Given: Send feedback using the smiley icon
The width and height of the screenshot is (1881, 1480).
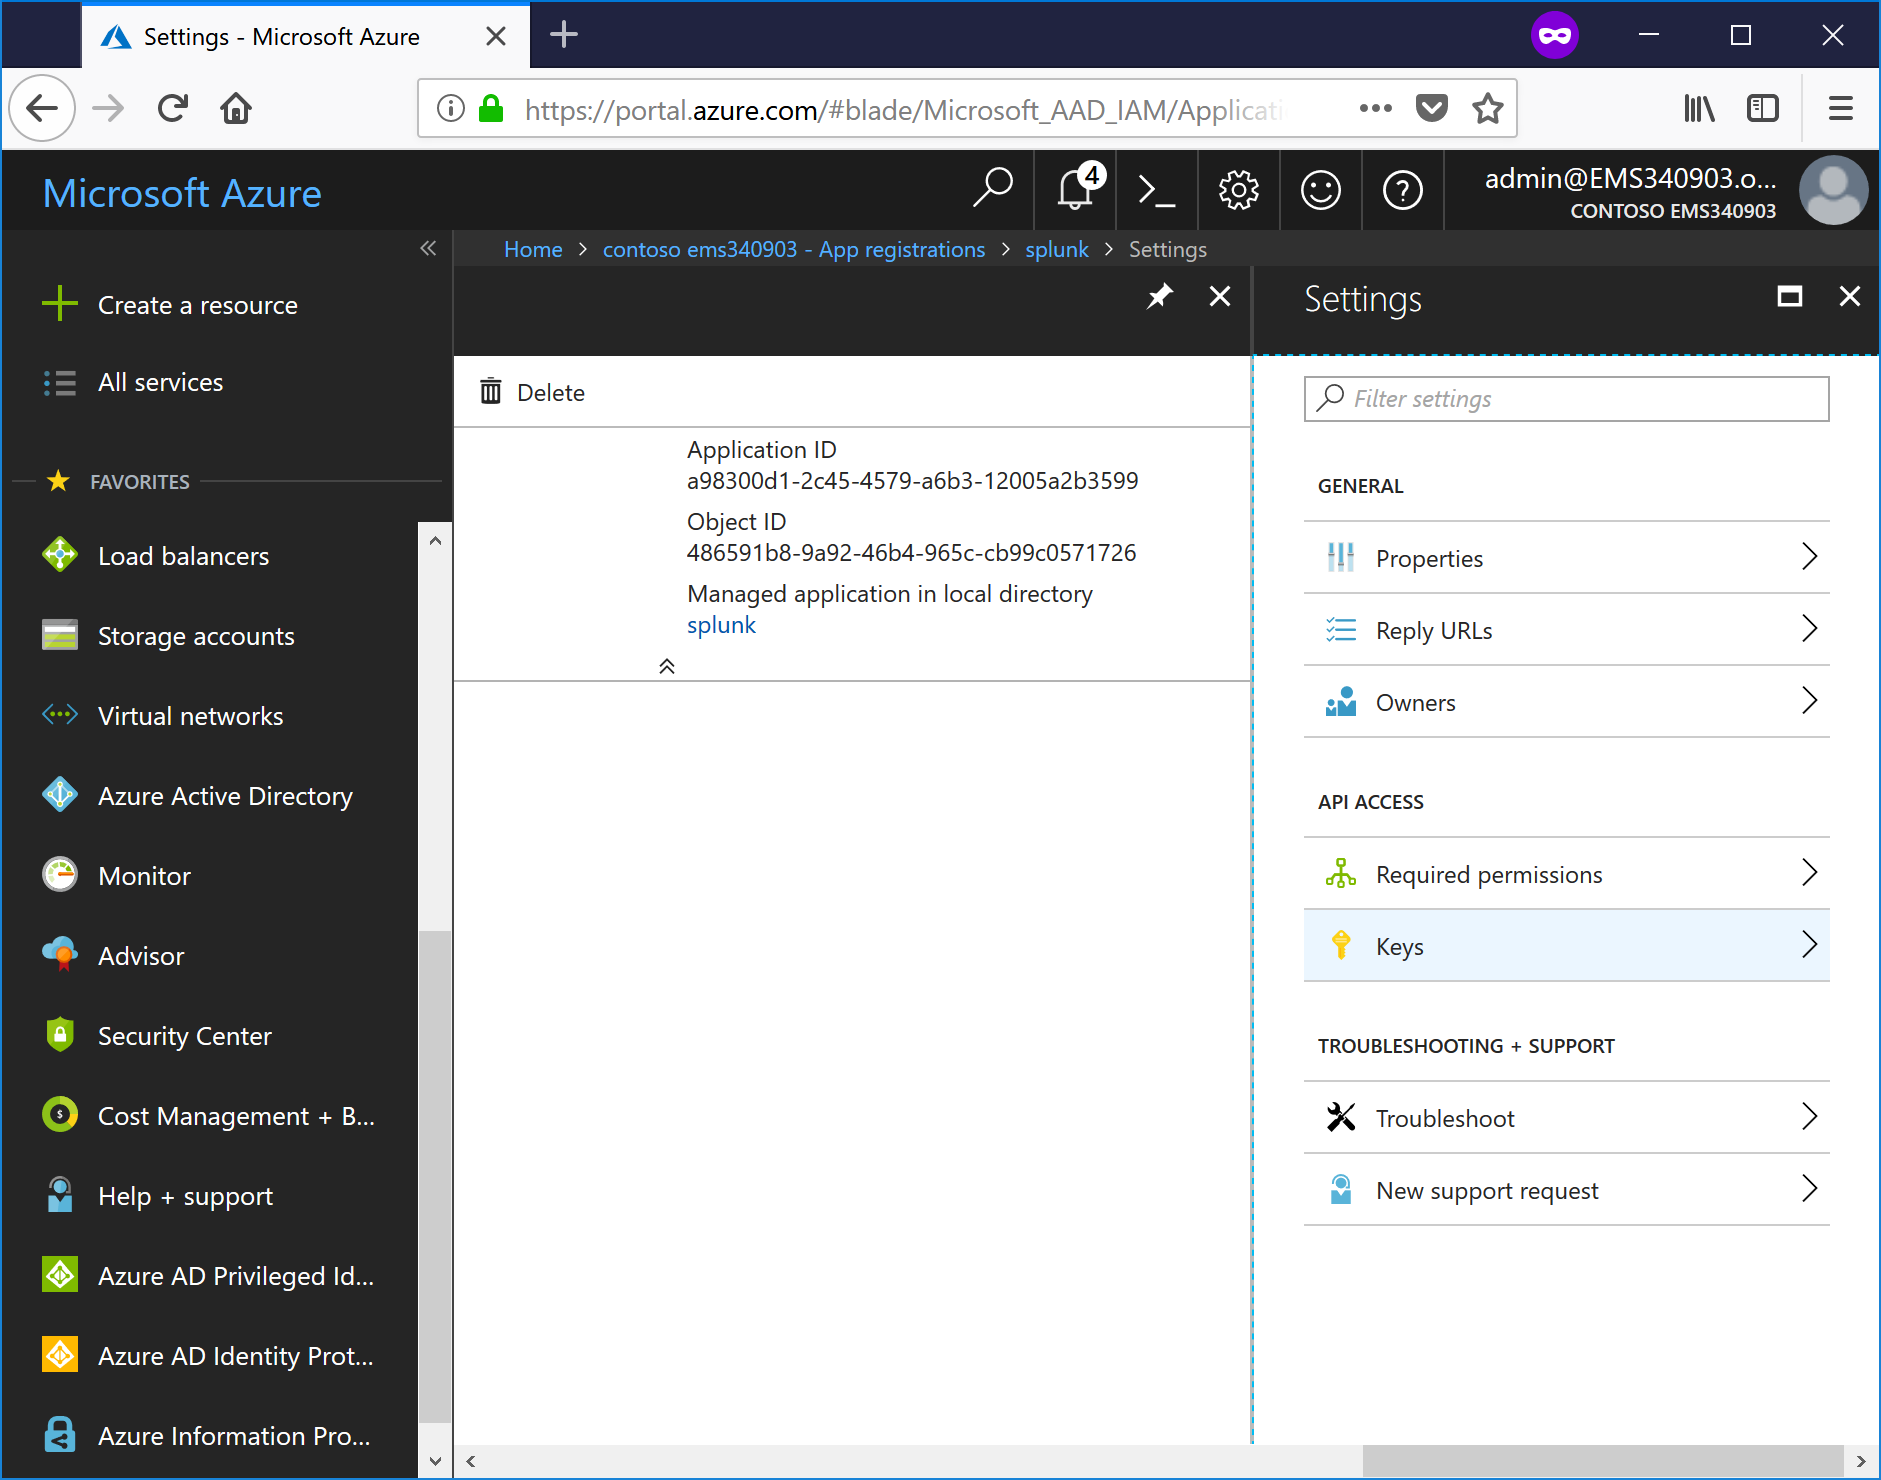Looking at the screenshot, I should pyautogui.click(x=1321, y=190).
